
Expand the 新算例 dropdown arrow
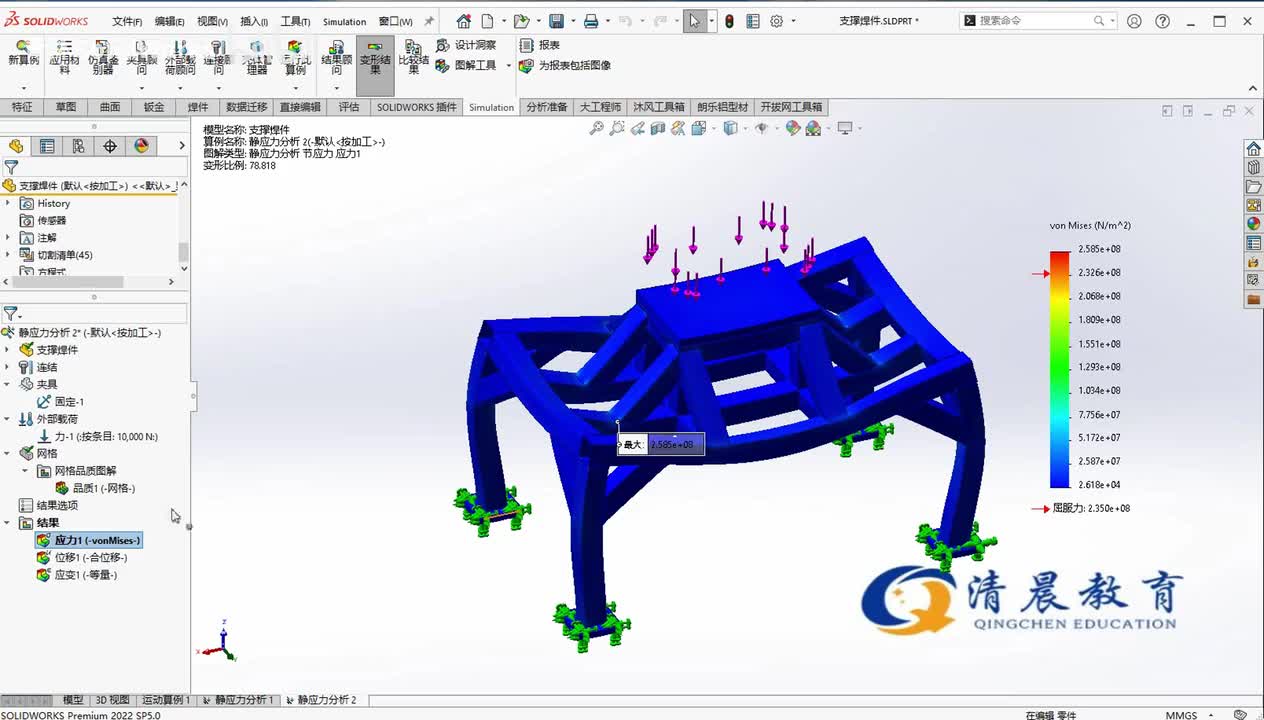[23, 88]
